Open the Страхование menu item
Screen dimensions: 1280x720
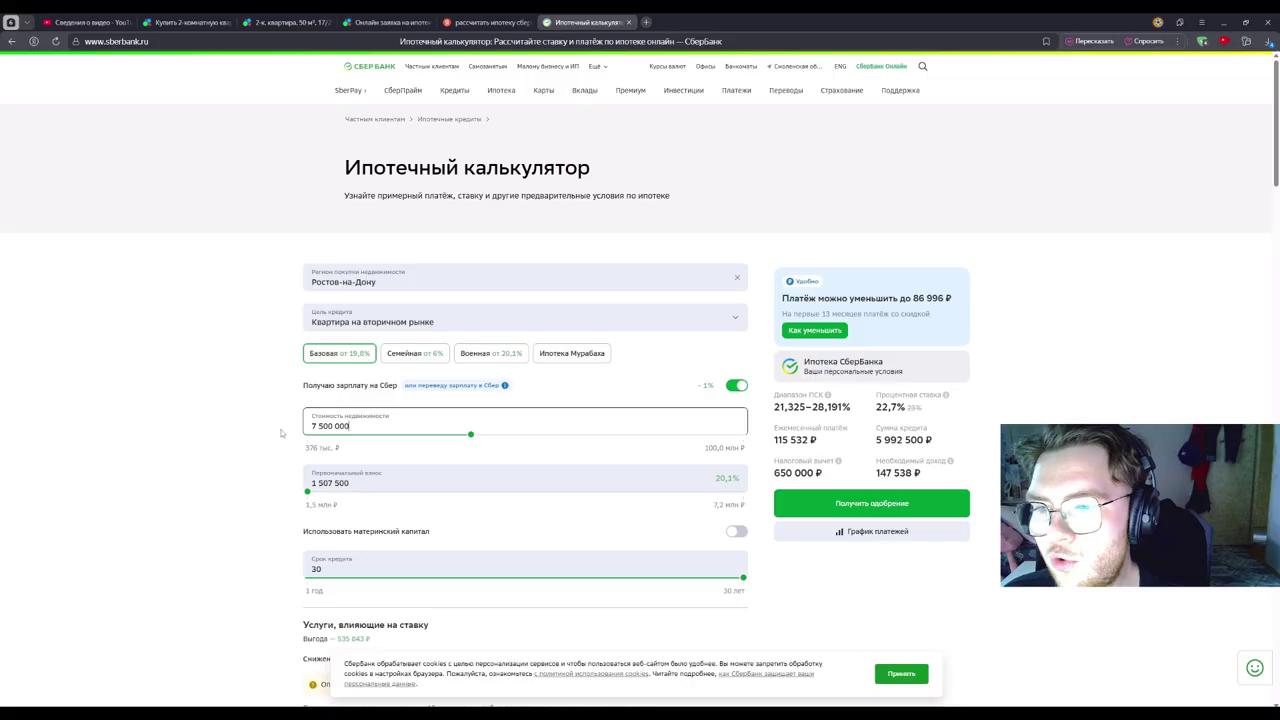tap(842, 90)
